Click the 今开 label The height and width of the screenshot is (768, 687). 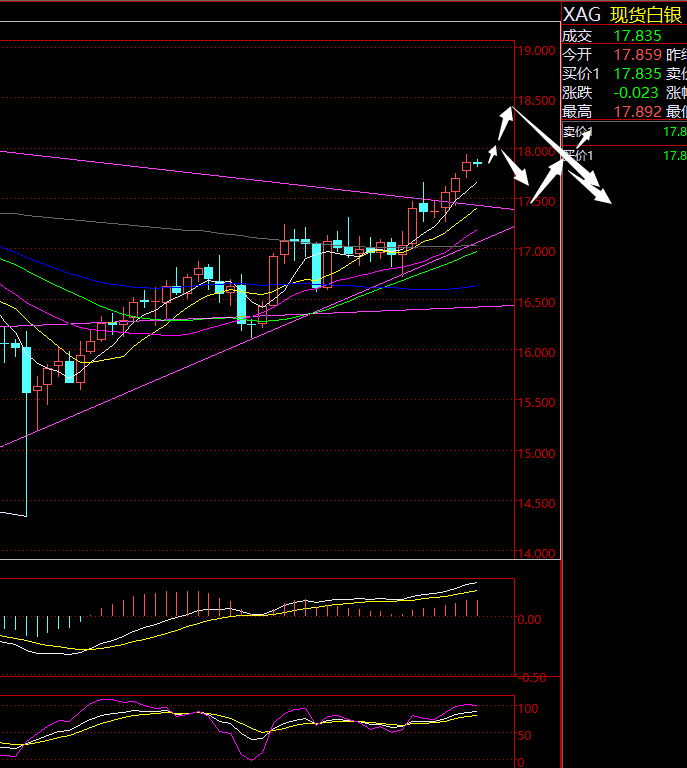577,54
